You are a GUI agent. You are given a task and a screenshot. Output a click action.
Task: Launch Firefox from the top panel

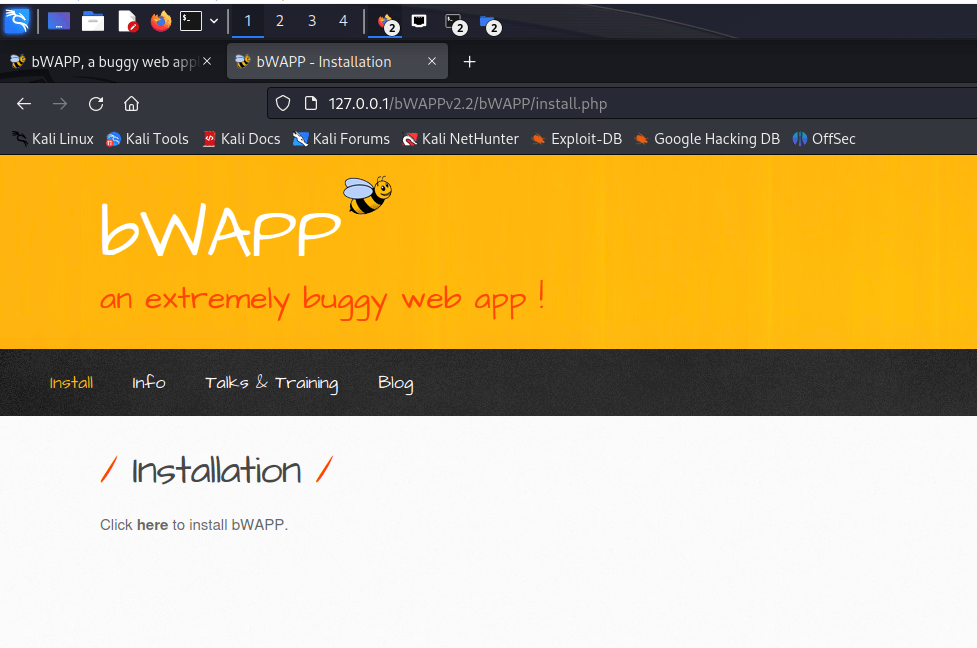coord(161,21)
